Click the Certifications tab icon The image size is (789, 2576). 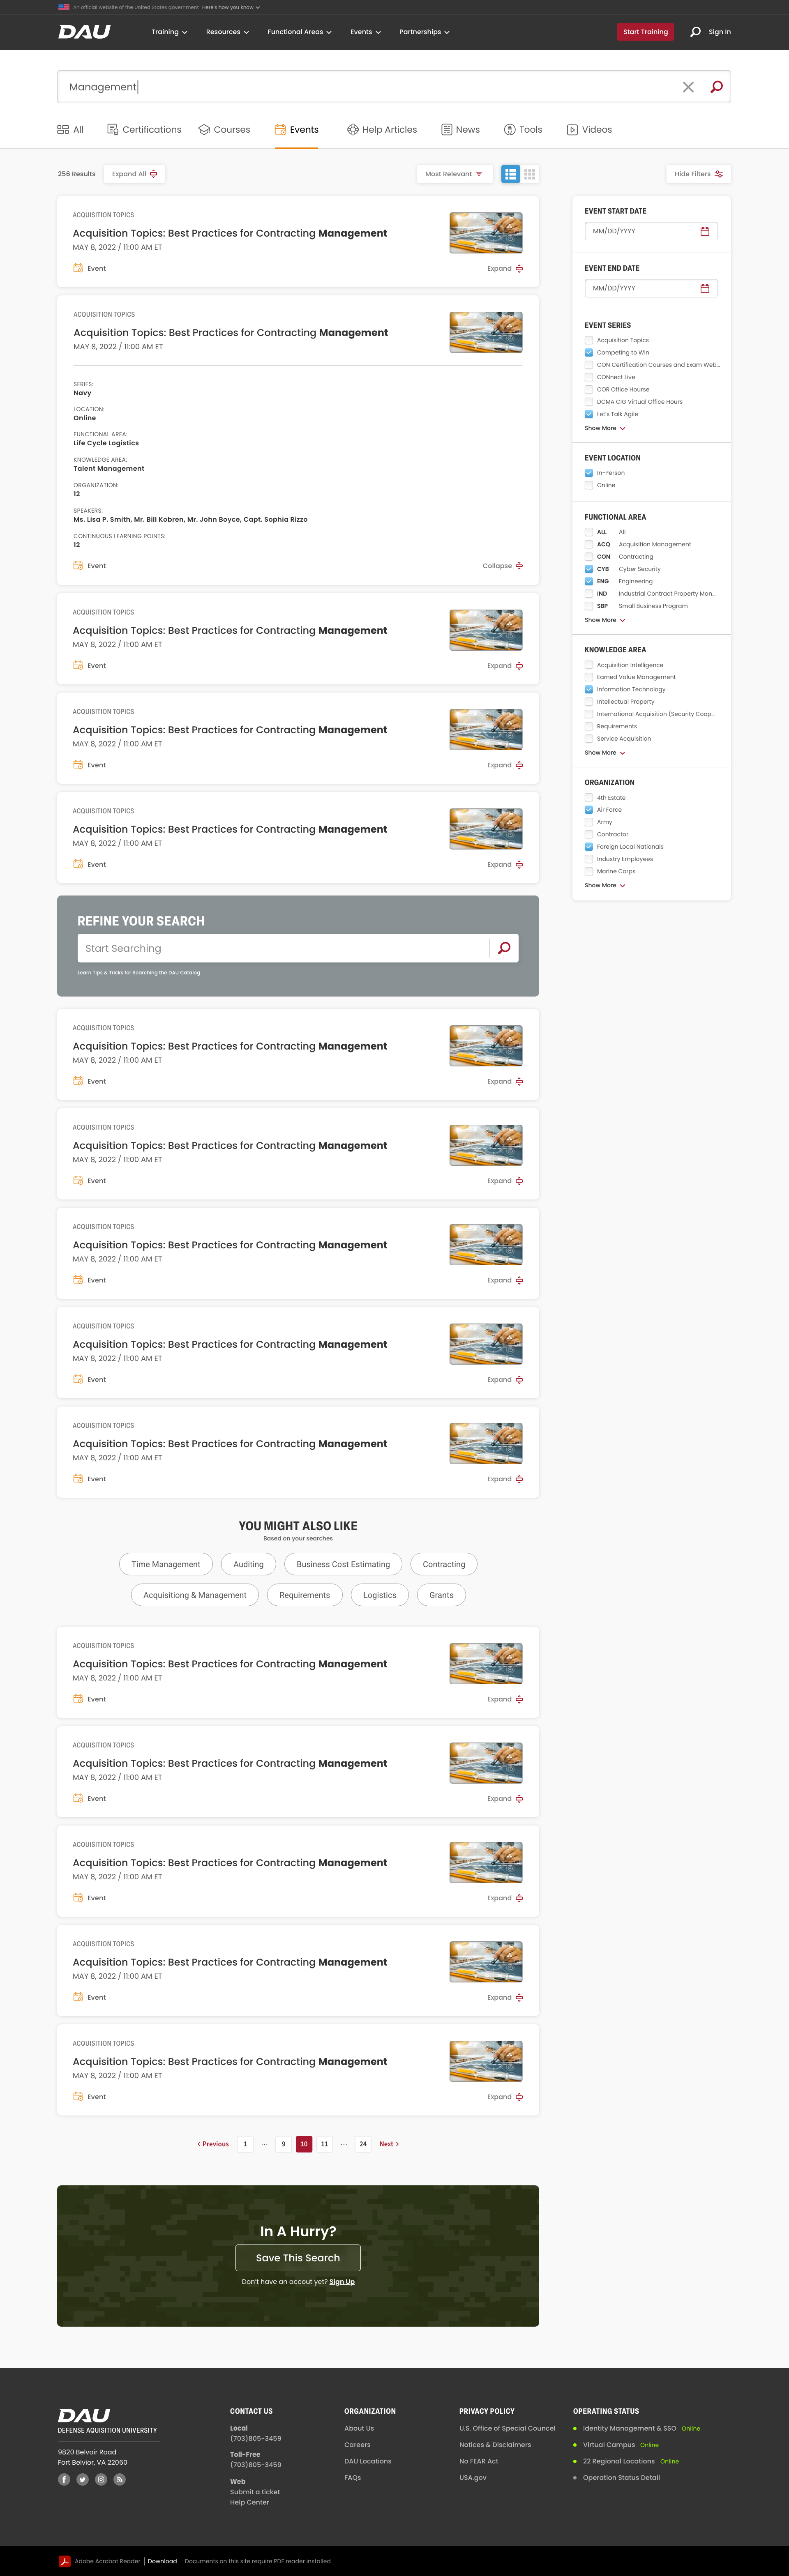(113, 130)
